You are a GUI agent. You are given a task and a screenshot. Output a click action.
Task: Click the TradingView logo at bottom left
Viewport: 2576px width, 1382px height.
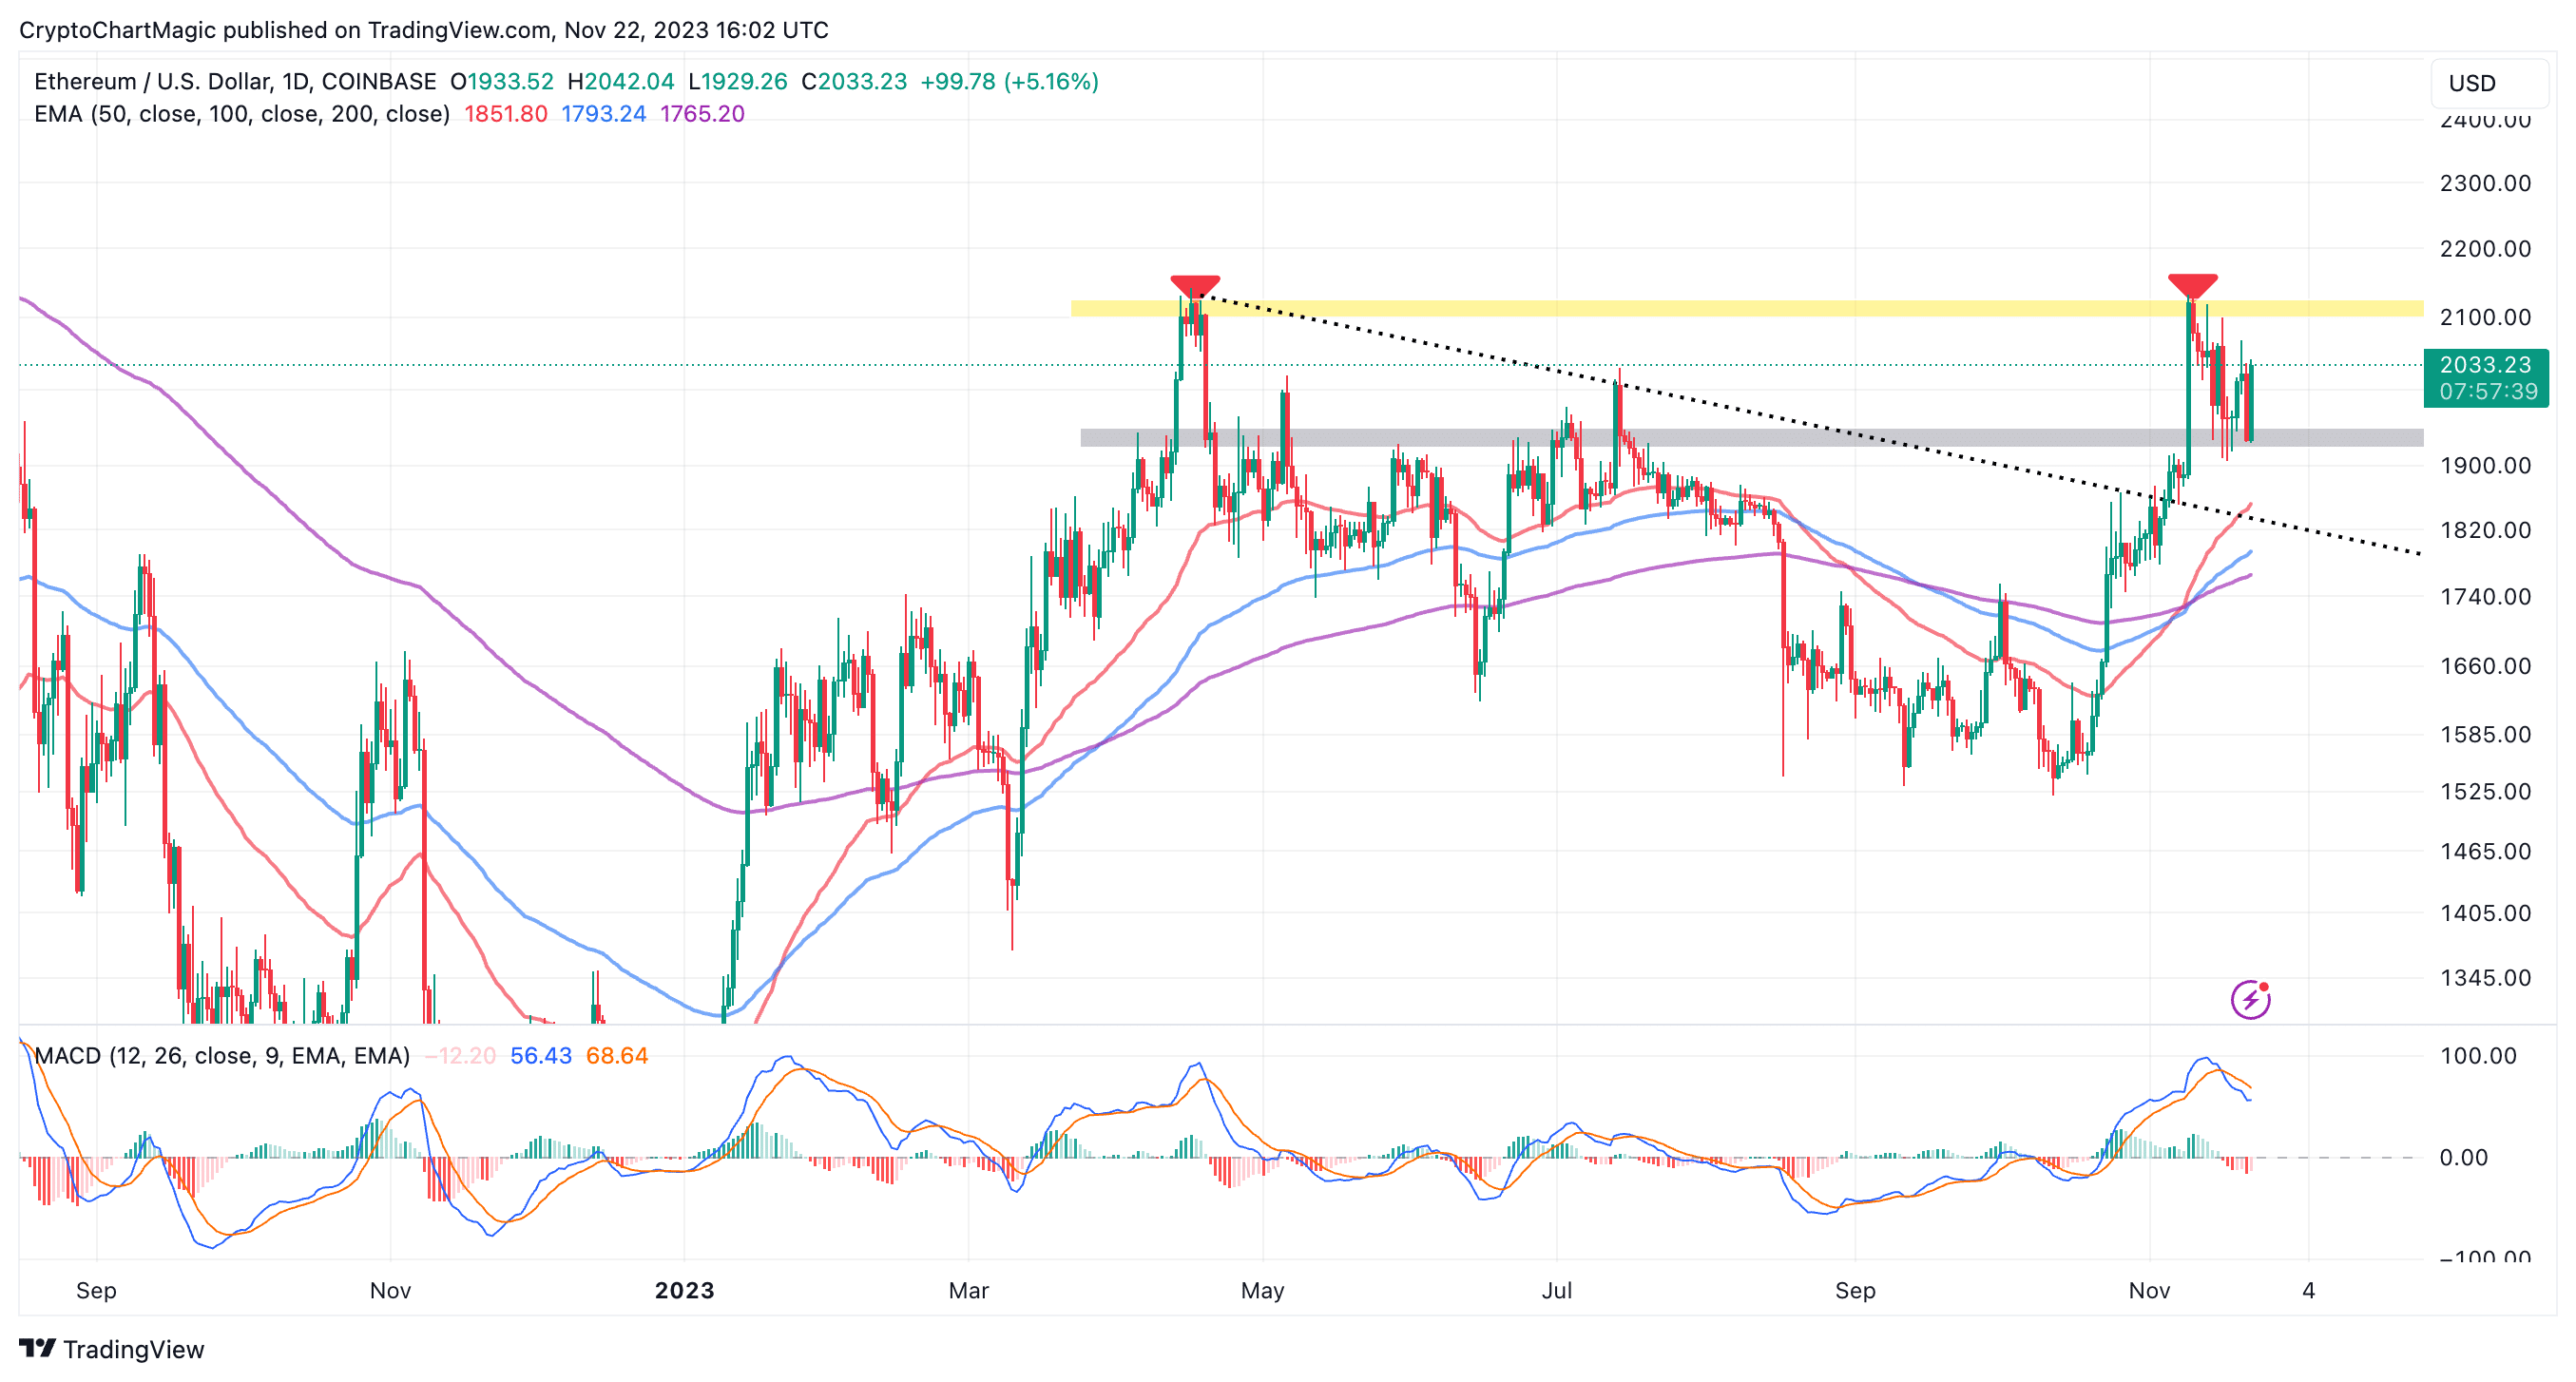pyautogui.click(x=111, y=1349)
